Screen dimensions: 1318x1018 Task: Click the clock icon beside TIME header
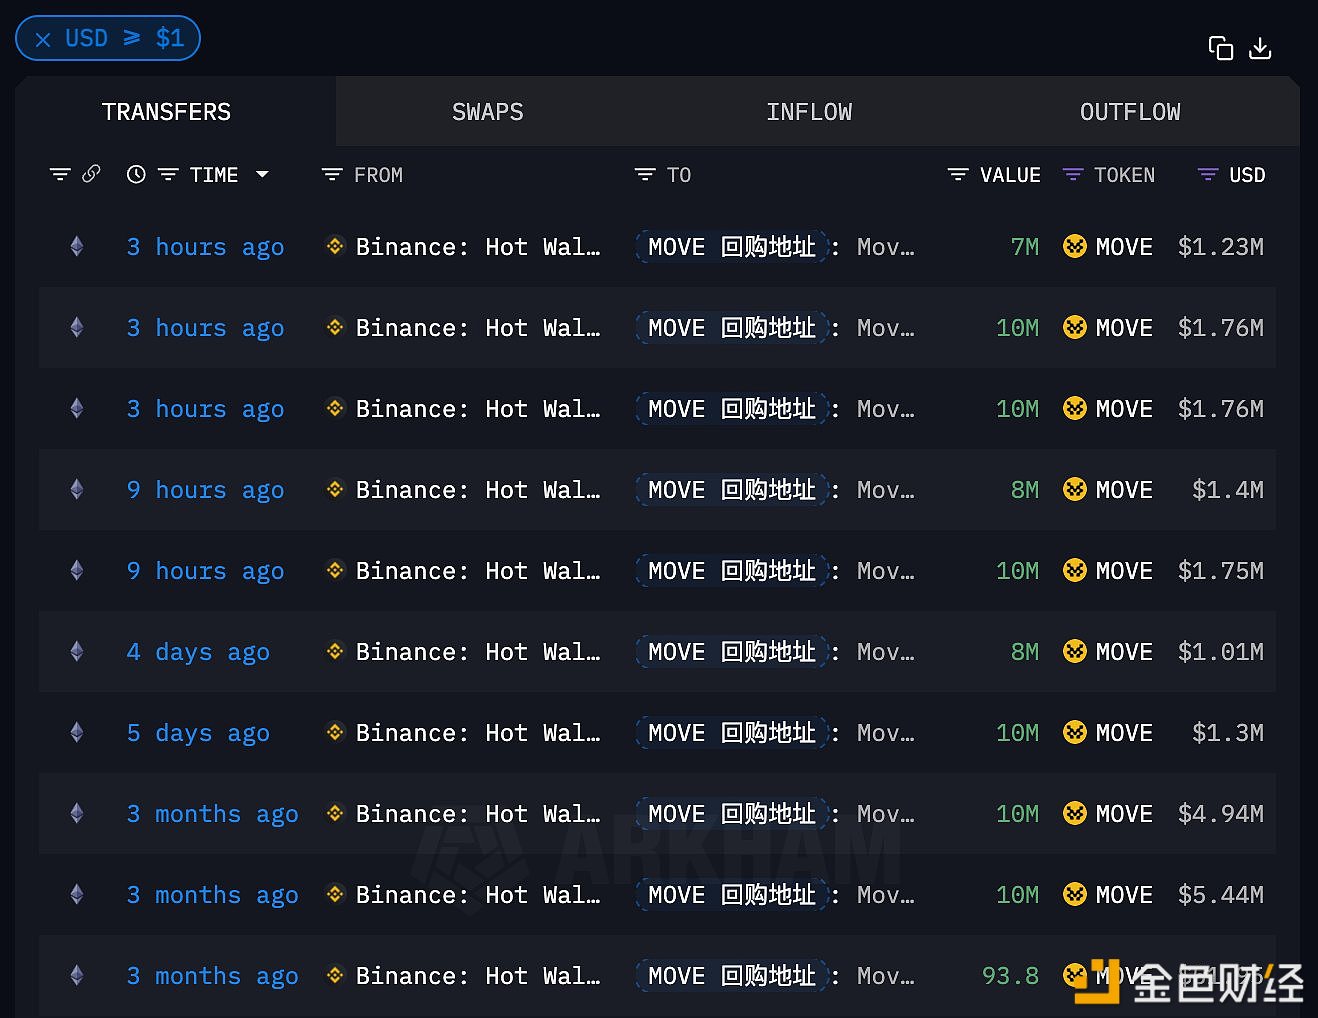click(x=136, y=173)
